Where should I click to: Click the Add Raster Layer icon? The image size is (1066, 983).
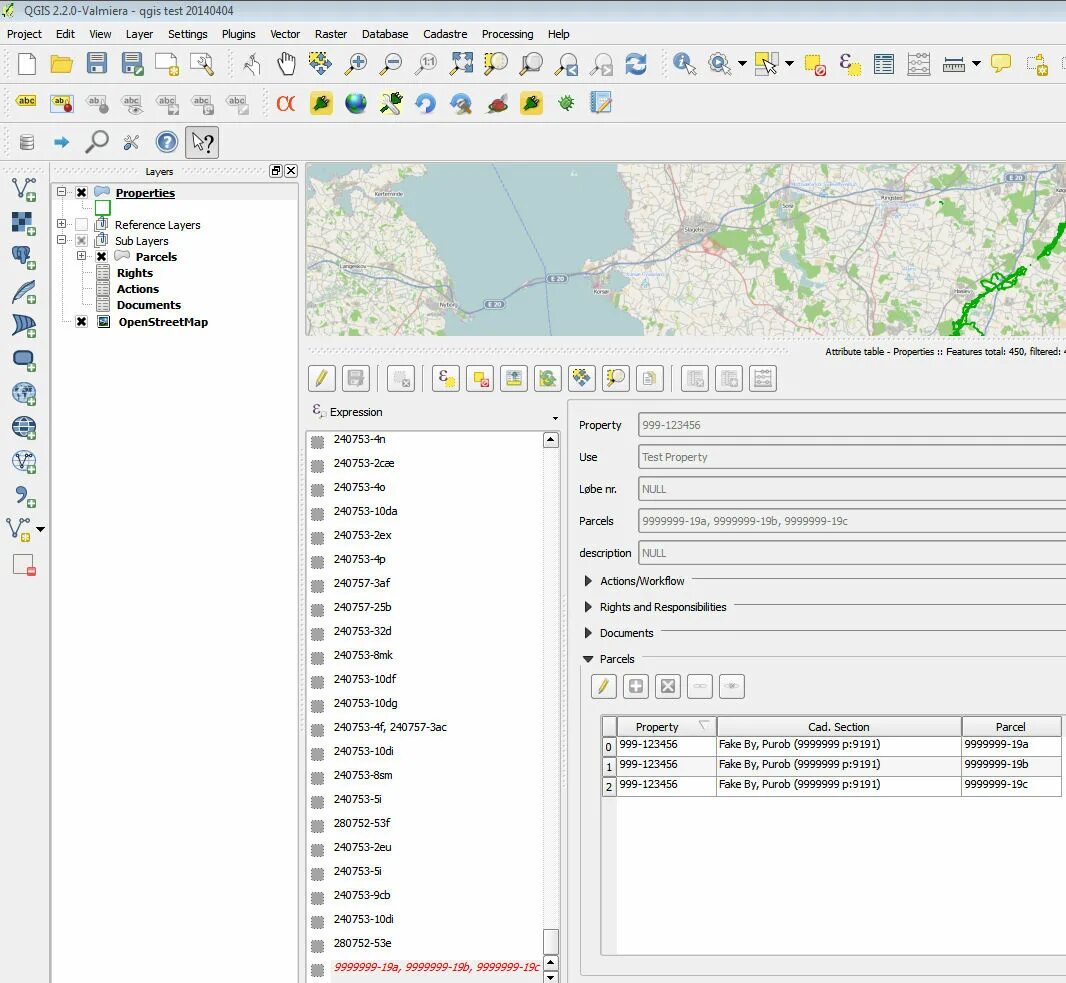22,222
